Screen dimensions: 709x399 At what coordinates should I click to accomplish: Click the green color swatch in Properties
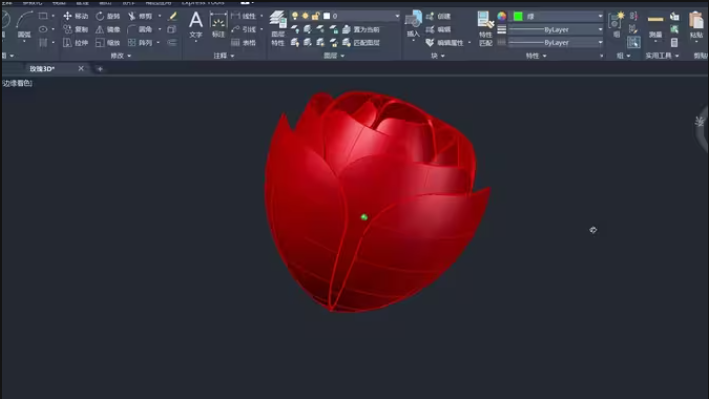point(518,16)
